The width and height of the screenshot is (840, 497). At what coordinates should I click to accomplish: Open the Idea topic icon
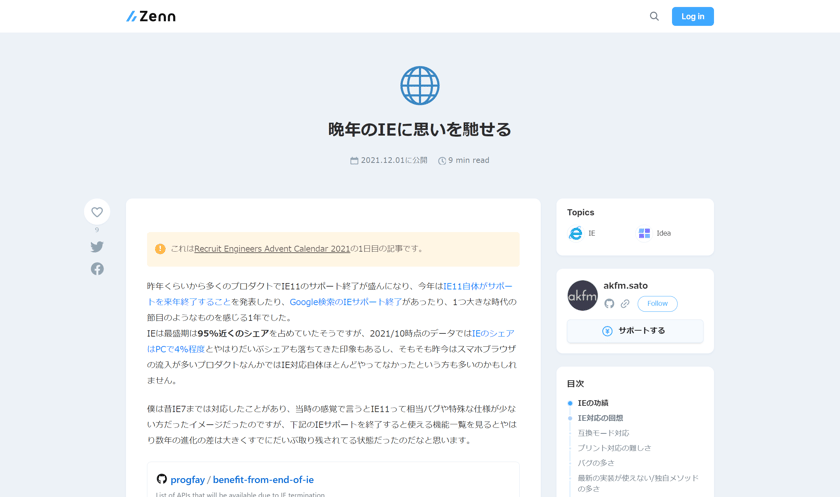(x=644, y=234)
